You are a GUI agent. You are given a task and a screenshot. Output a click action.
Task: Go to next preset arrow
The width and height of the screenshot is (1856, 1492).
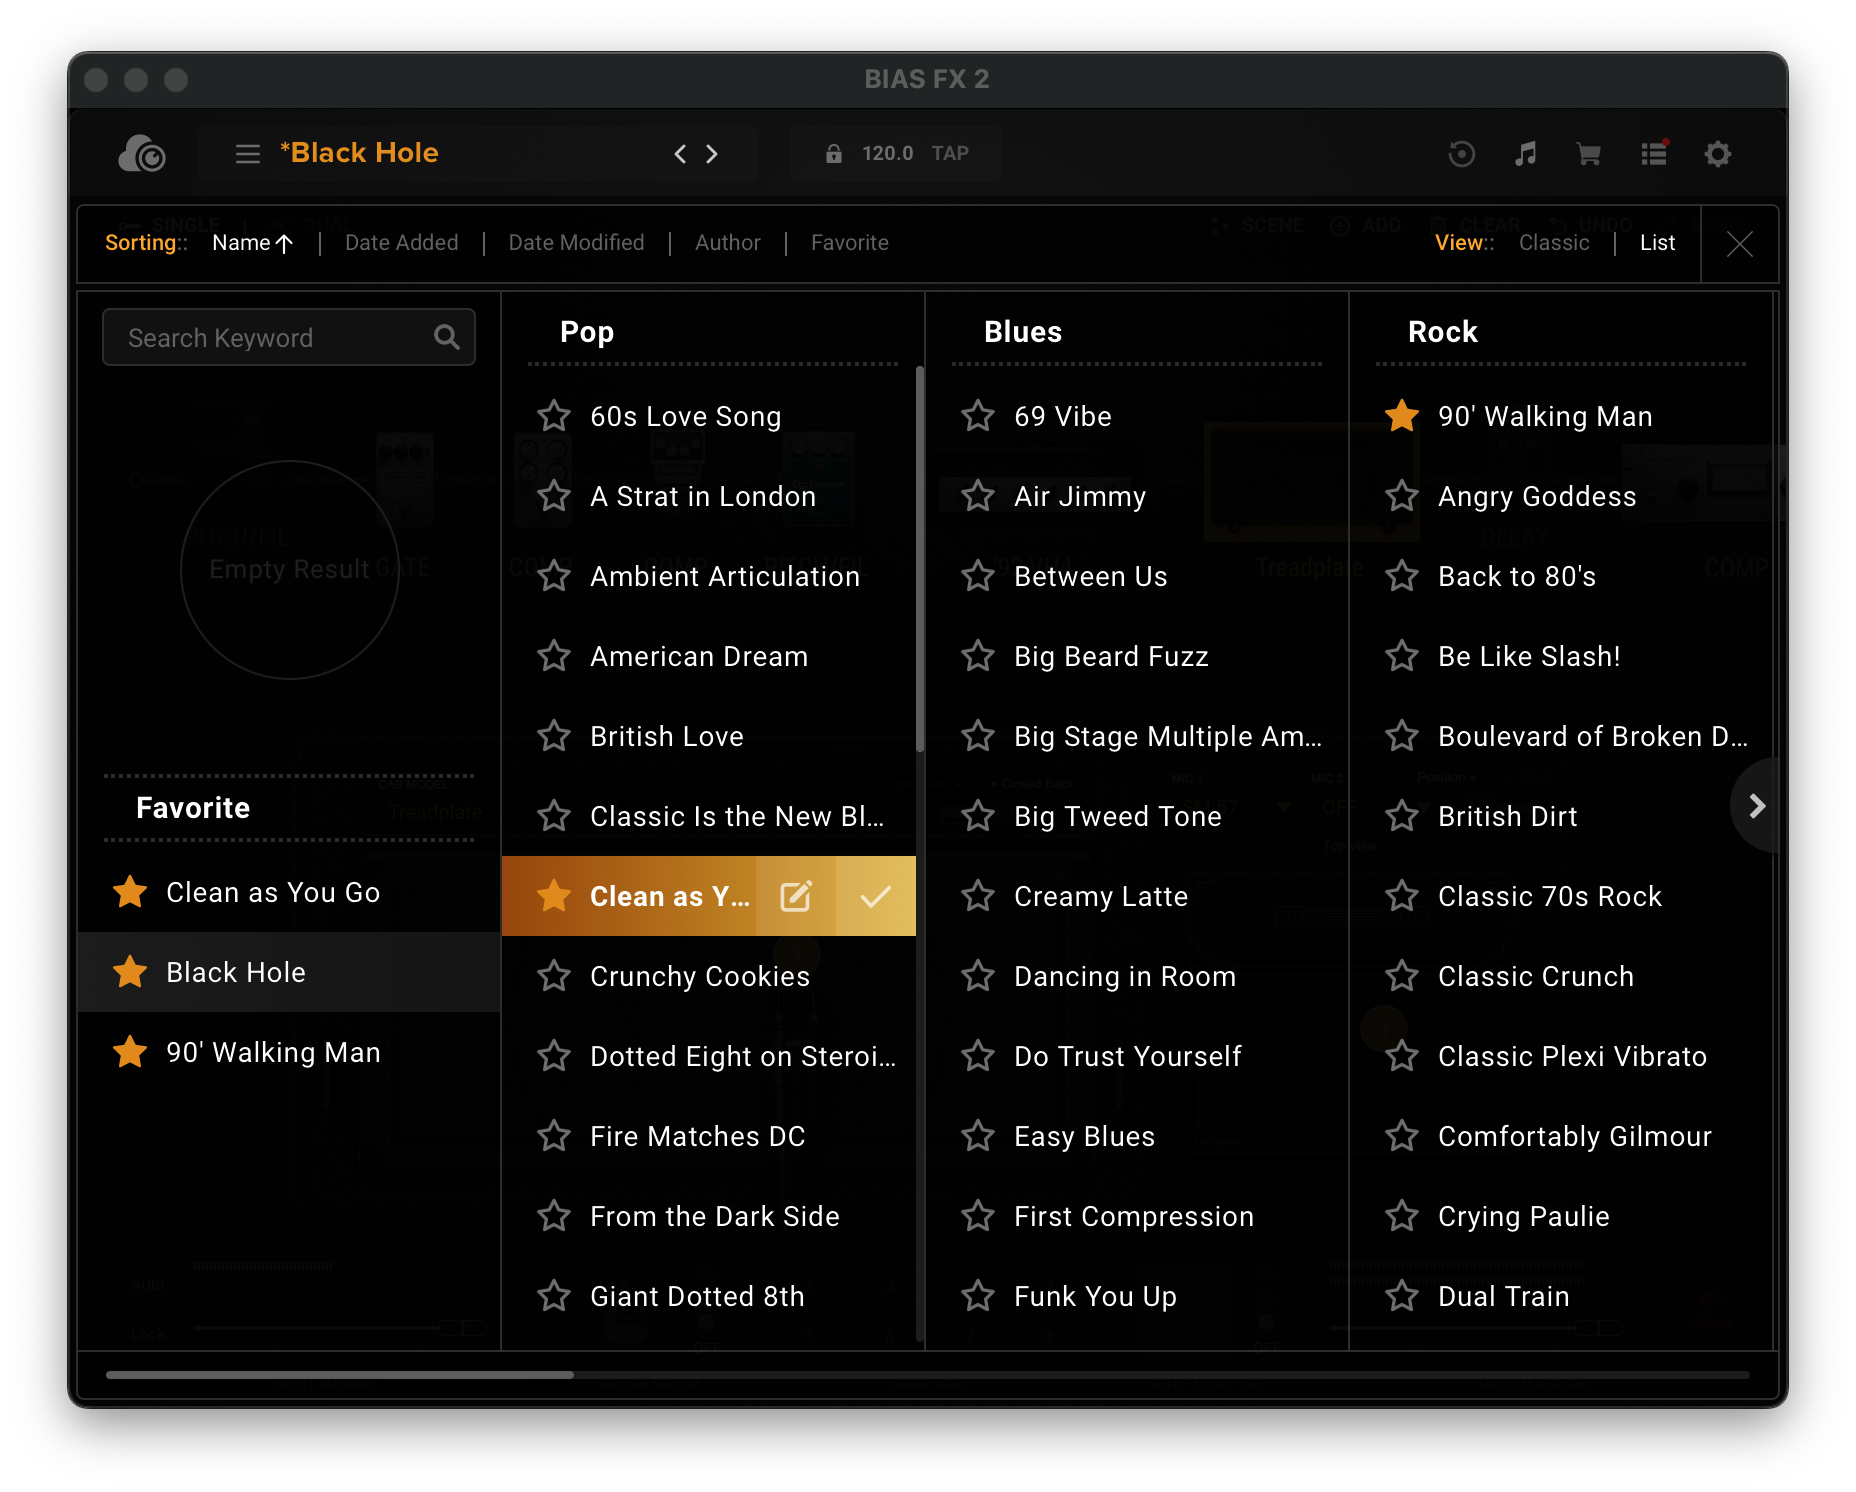[712, 154]
